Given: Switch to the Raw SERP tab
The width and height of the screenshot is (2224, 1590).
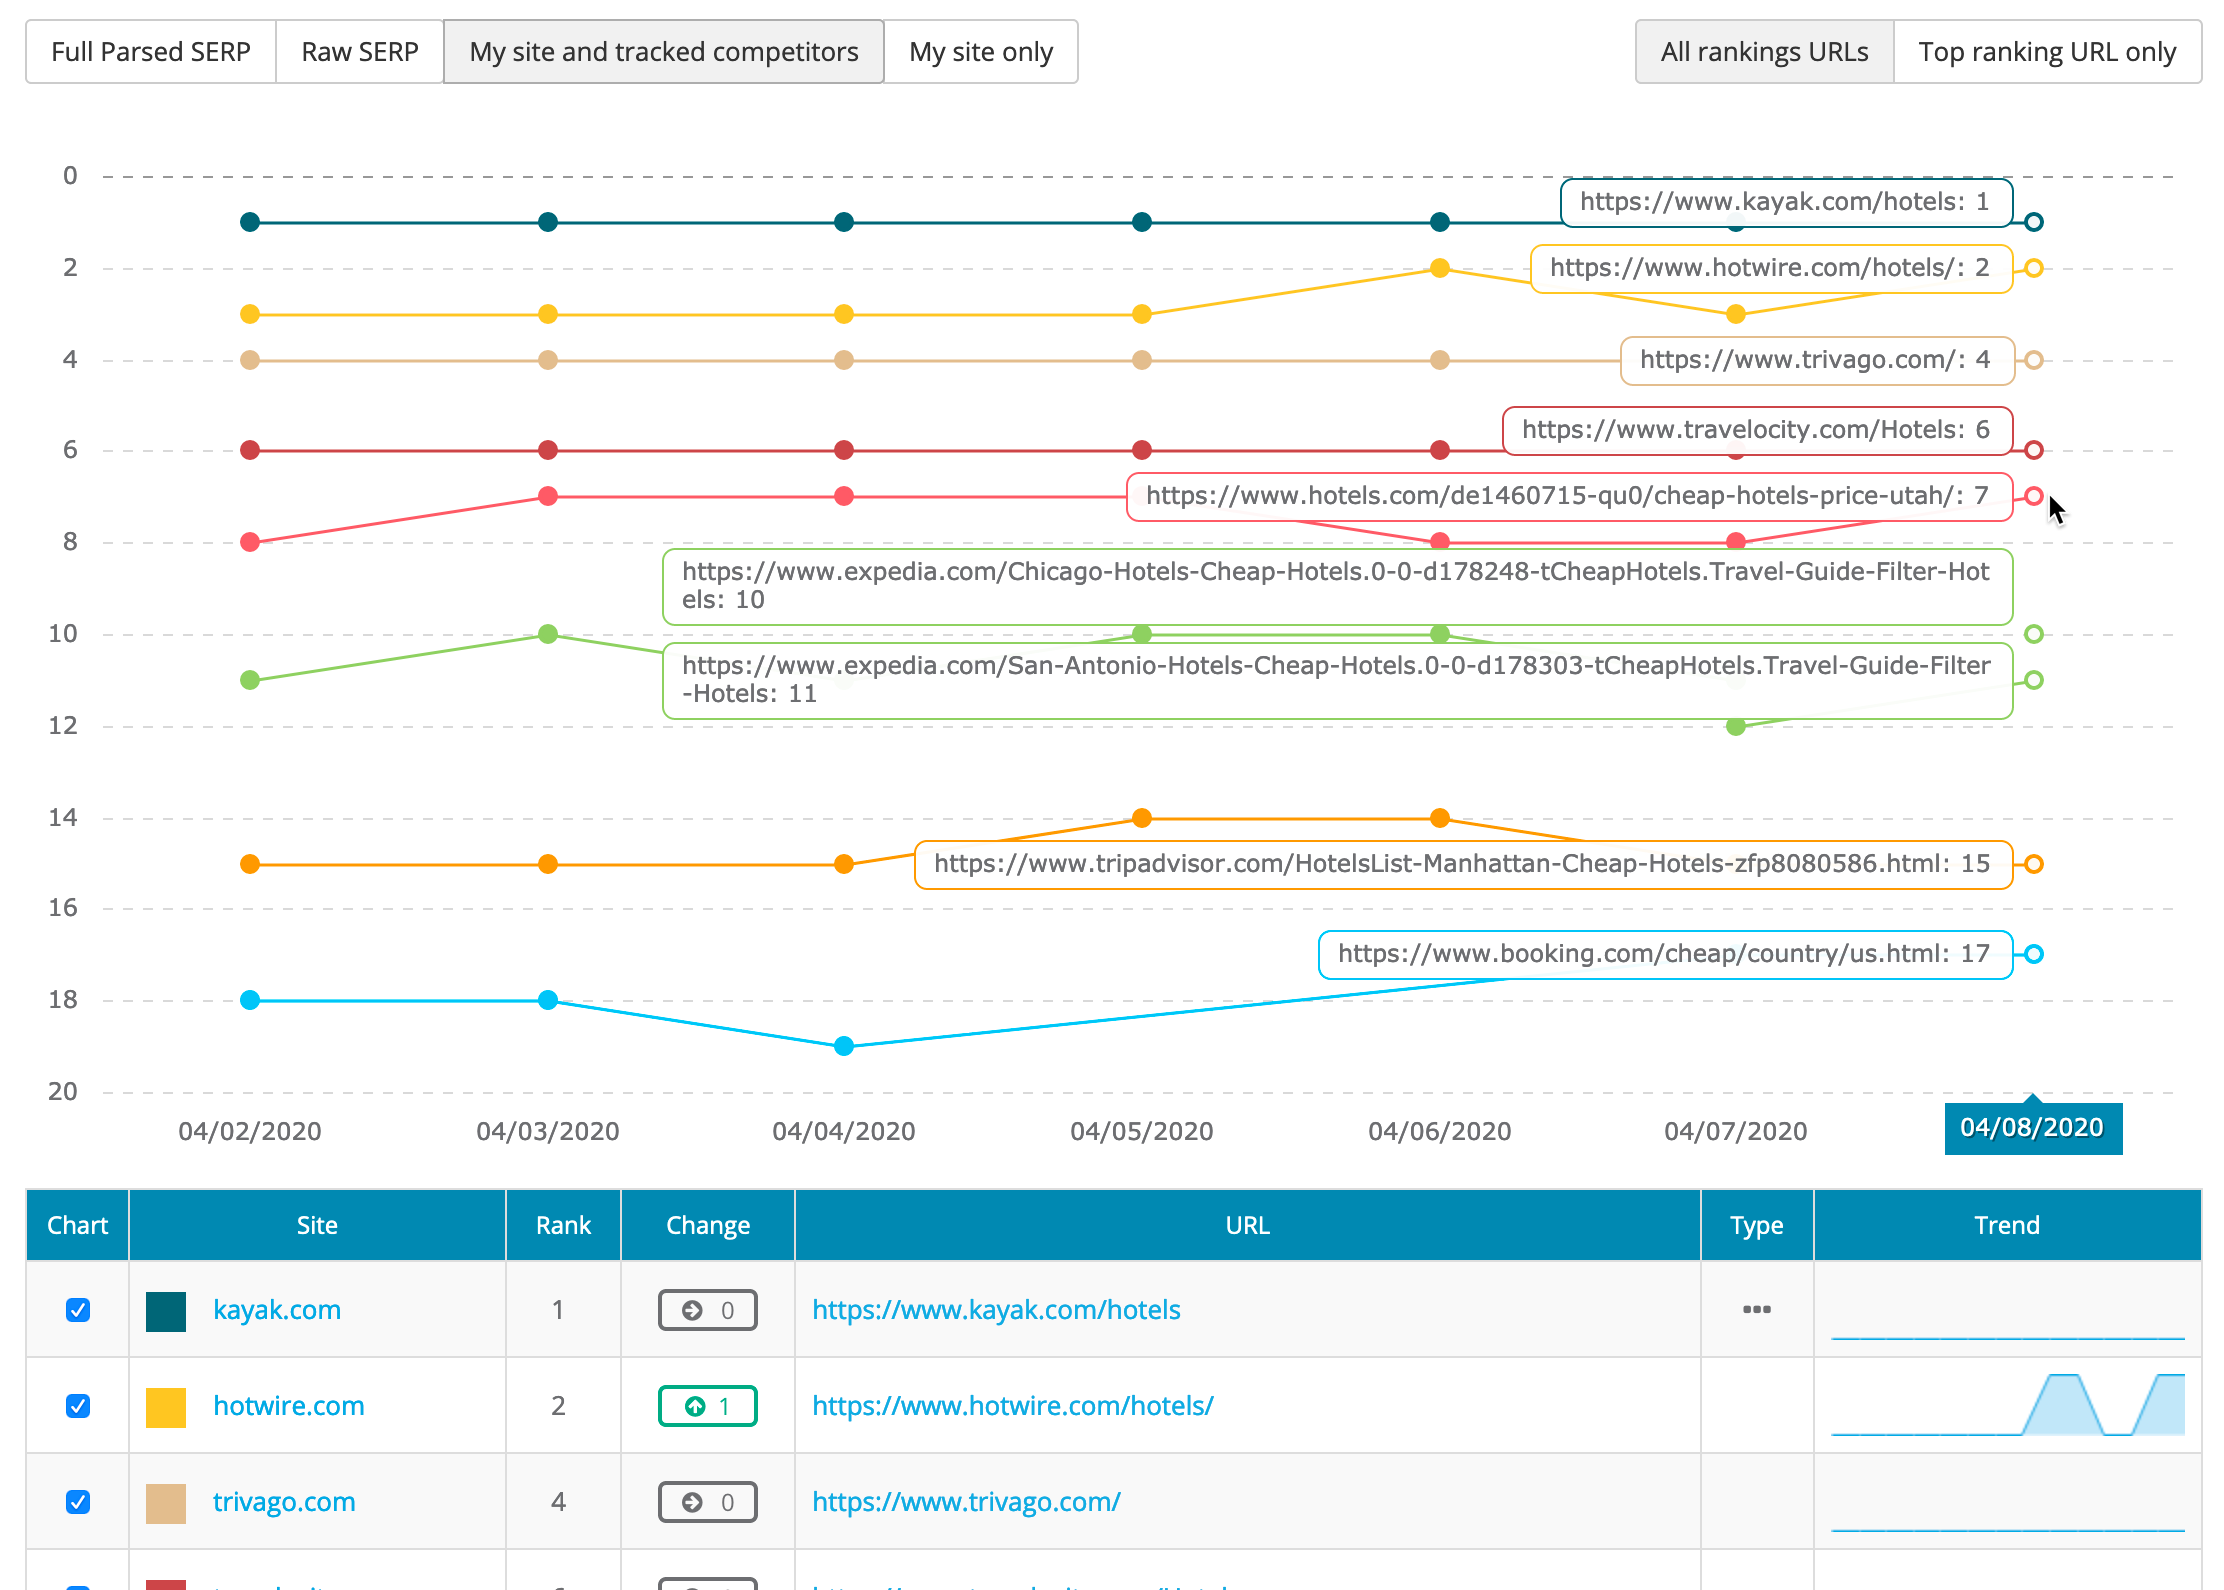Looking at the screenshot, I should point(360,52).
